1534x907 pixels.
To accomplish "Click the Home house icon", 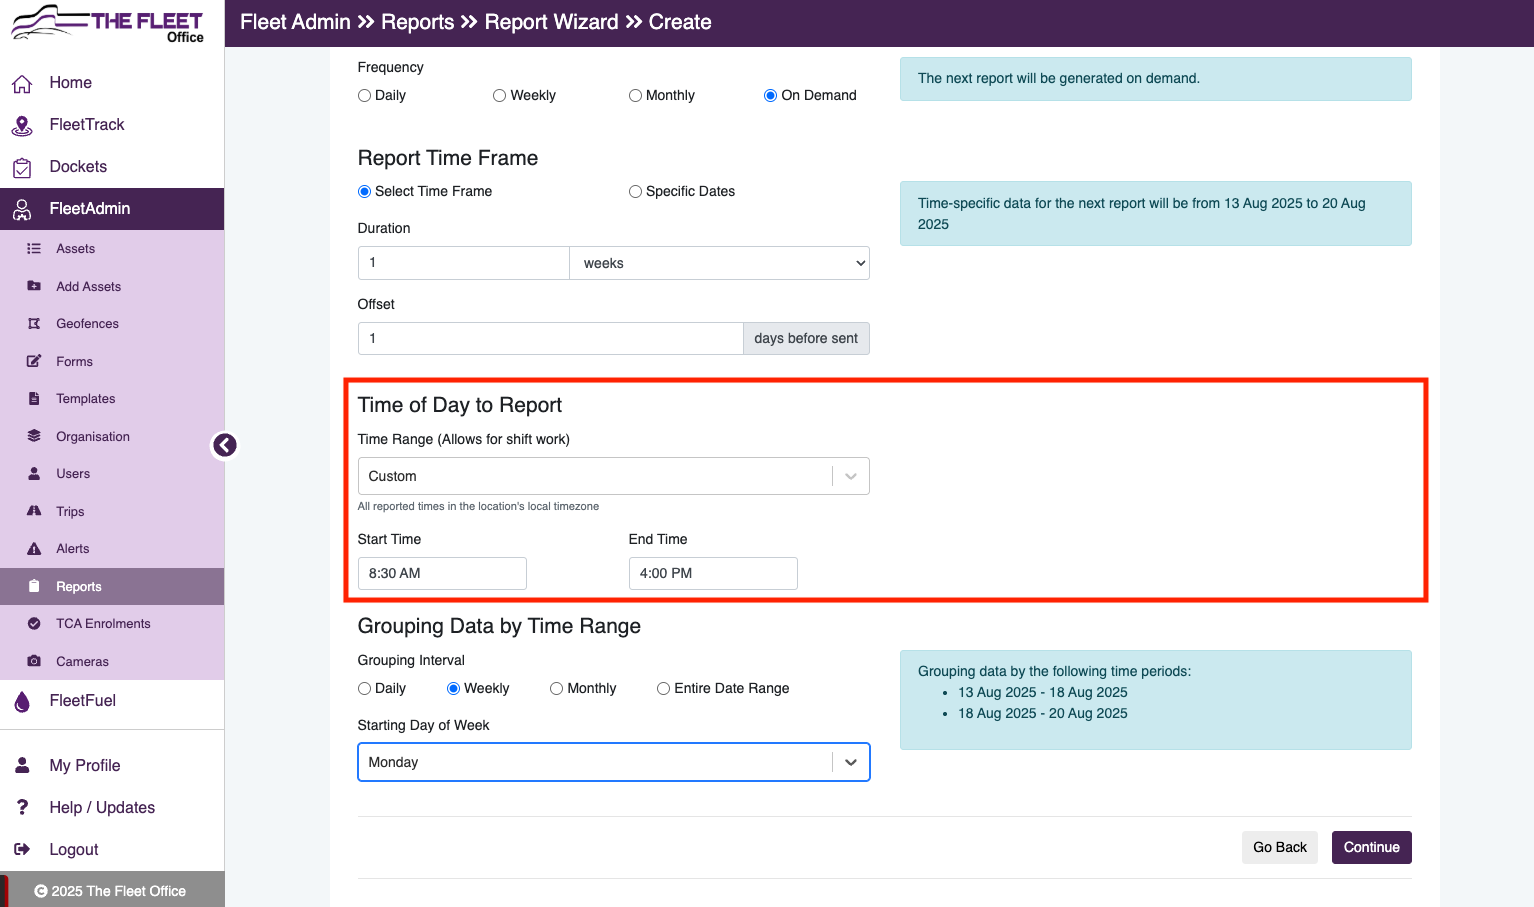I will [x=22, y=84].
